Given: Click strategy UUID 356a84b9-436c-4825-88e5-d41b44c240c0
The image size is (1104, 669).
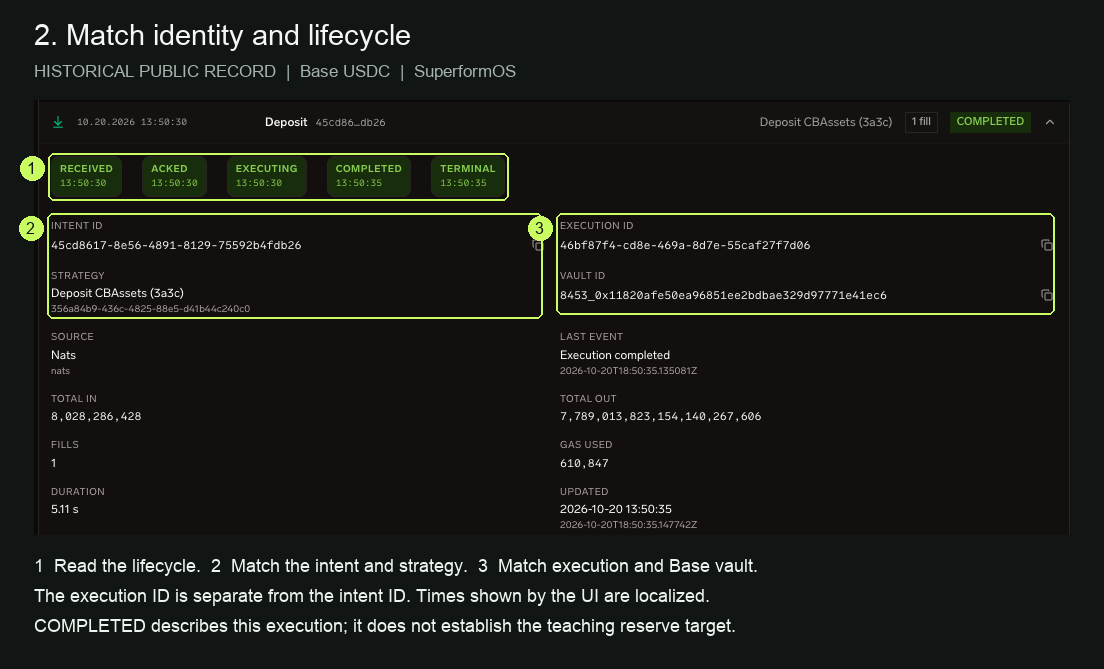Looking at the screenshot, I should (150, 308).
